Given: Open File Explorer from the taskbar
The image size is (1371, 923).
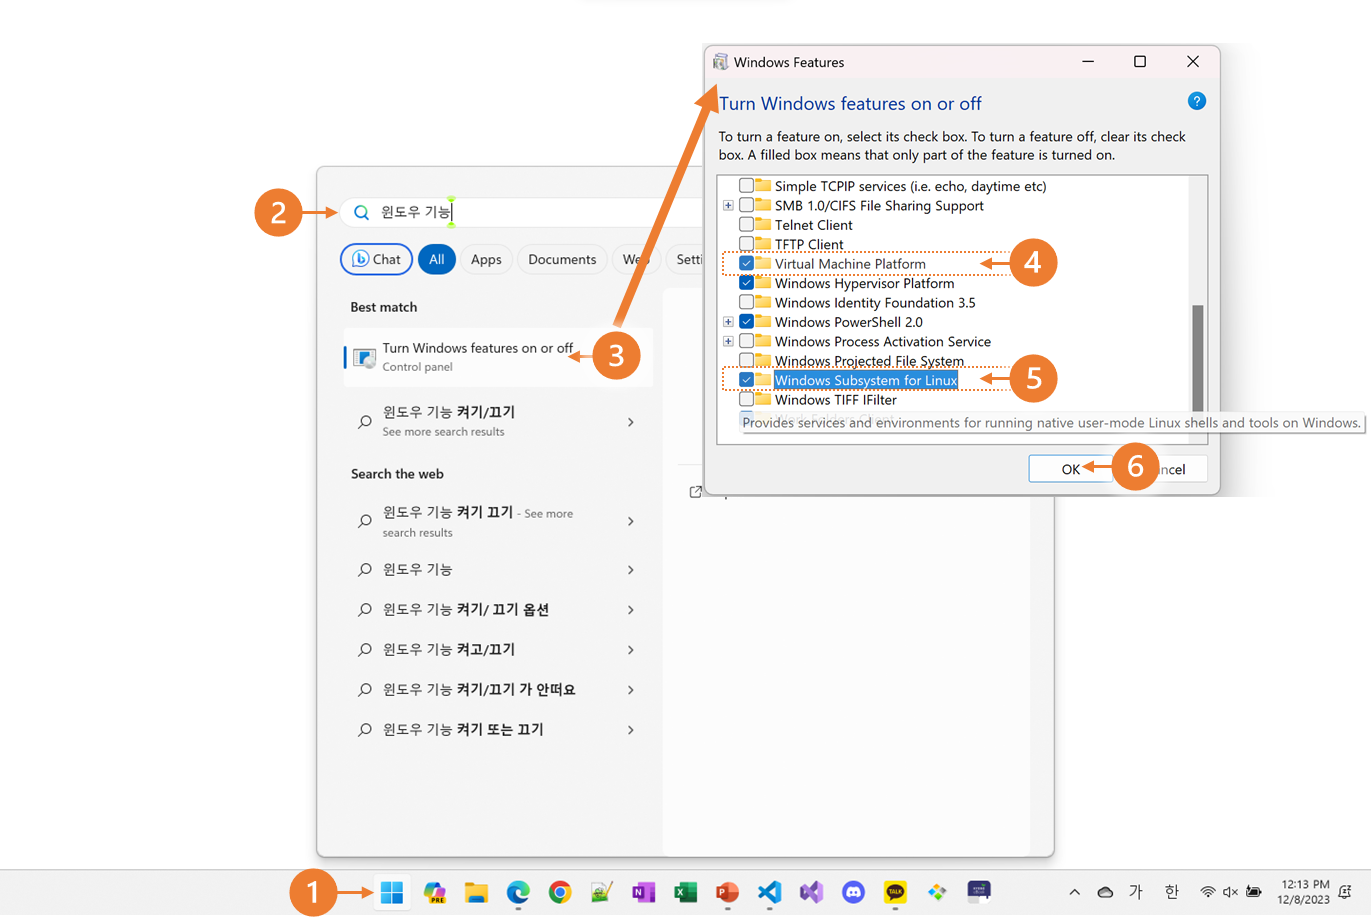Looking at the screenshot, I should (x=476, y=892).
